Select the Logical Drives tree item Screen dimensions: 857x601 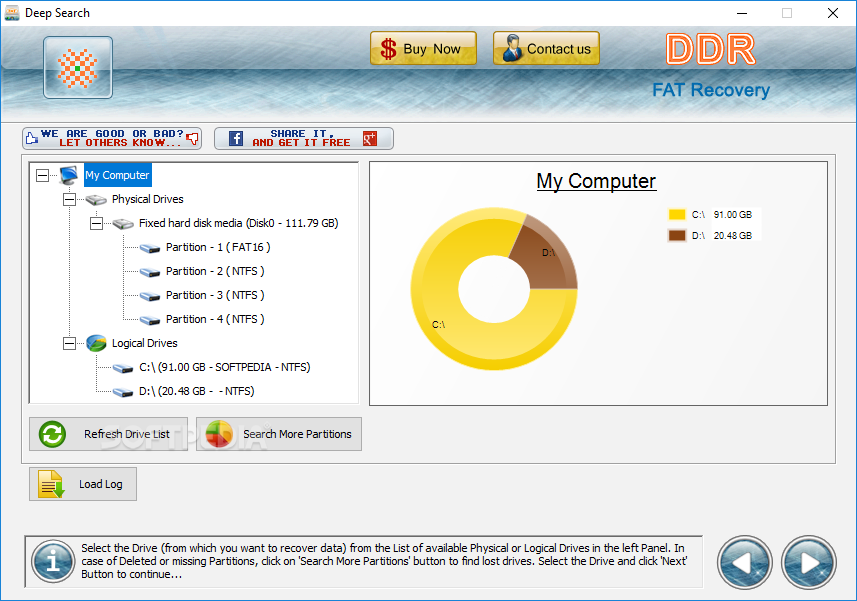click(145, 343)
